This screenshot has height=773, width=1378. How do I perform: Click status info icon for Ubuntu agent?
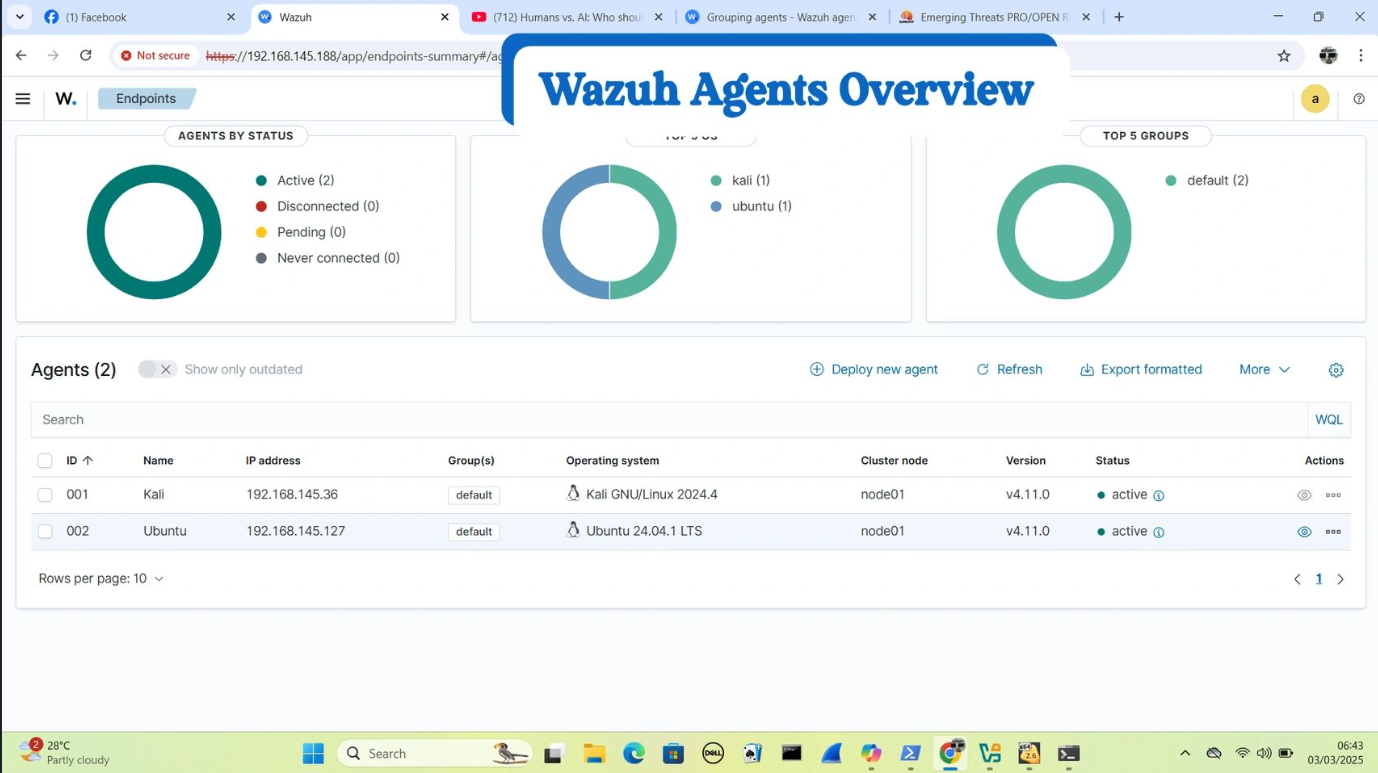click(1159, 532)
